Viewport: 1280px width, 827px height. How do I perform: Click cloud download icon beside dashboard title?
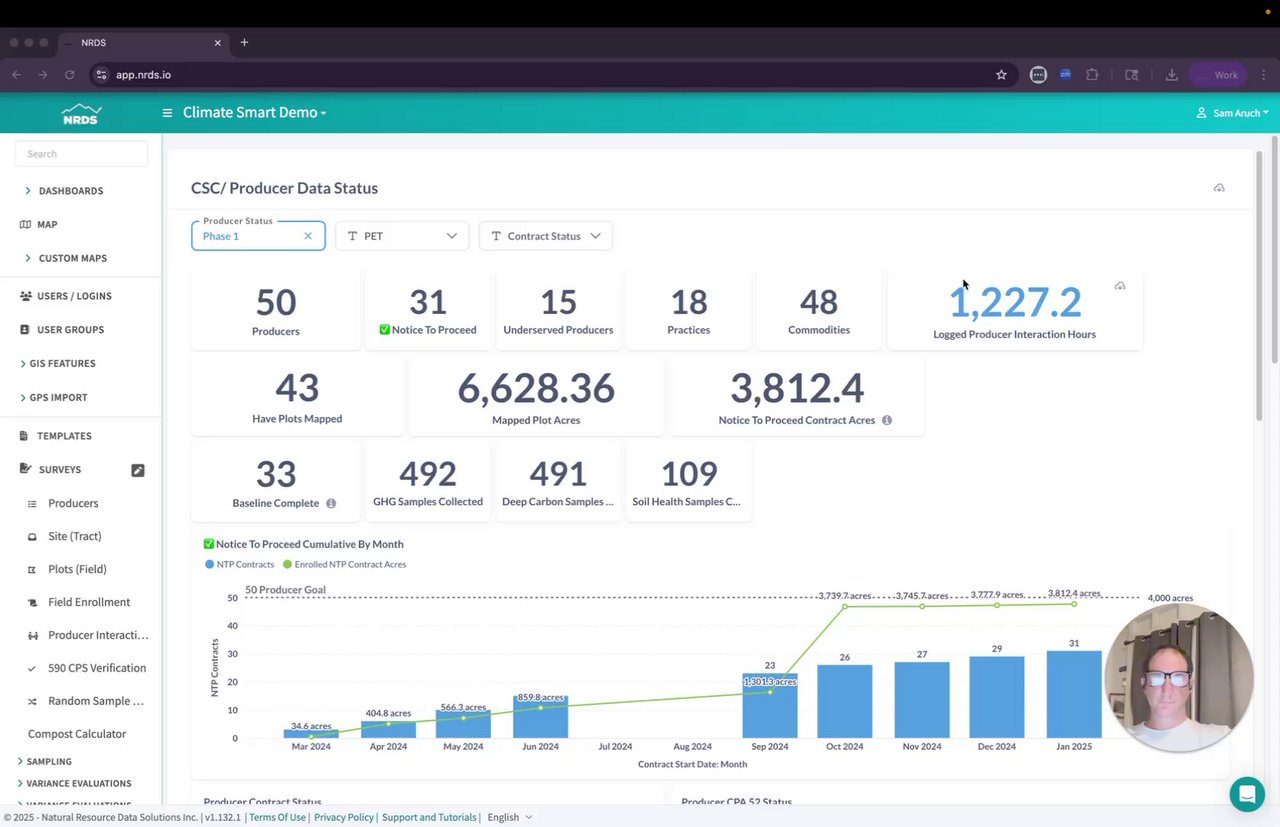coord(1219,188)
